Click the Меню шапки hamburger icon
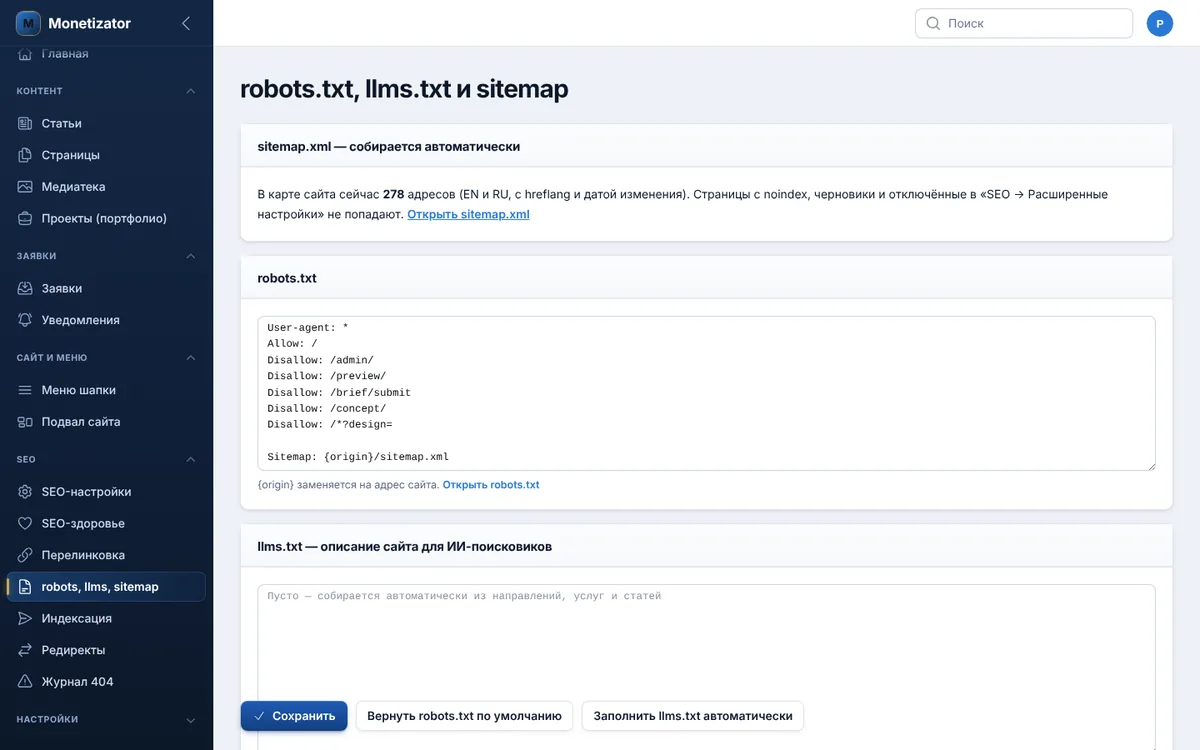 pyautogui.click(x=25, y=390)
